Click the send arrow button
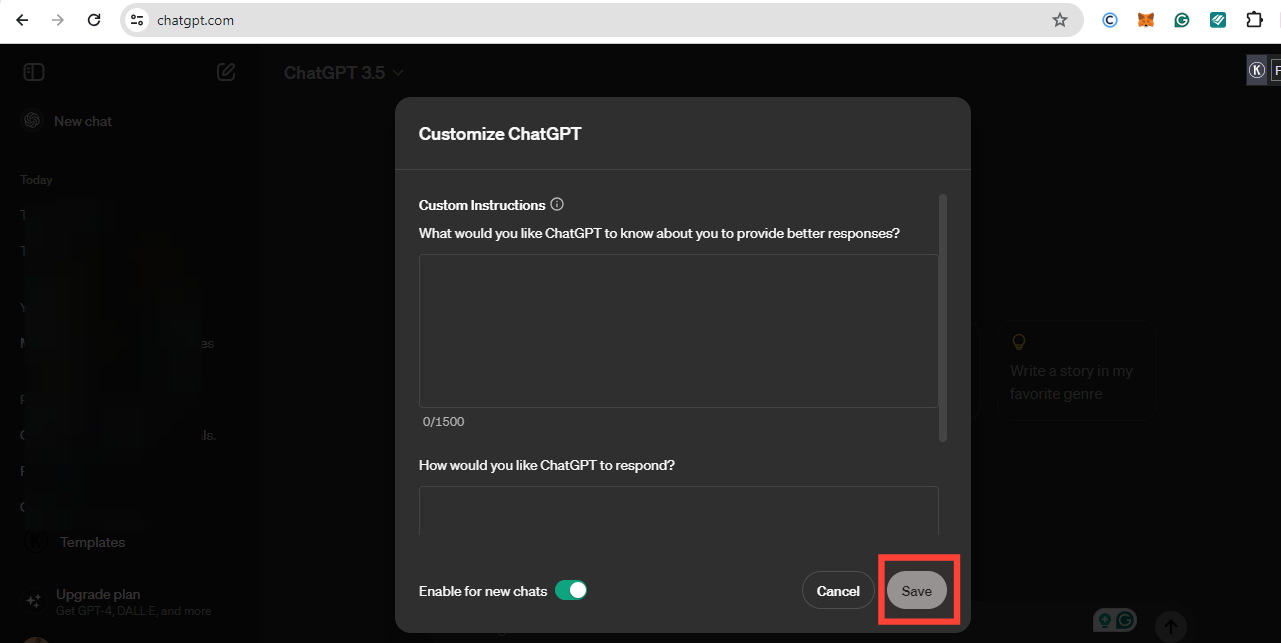 point(1171,626)
